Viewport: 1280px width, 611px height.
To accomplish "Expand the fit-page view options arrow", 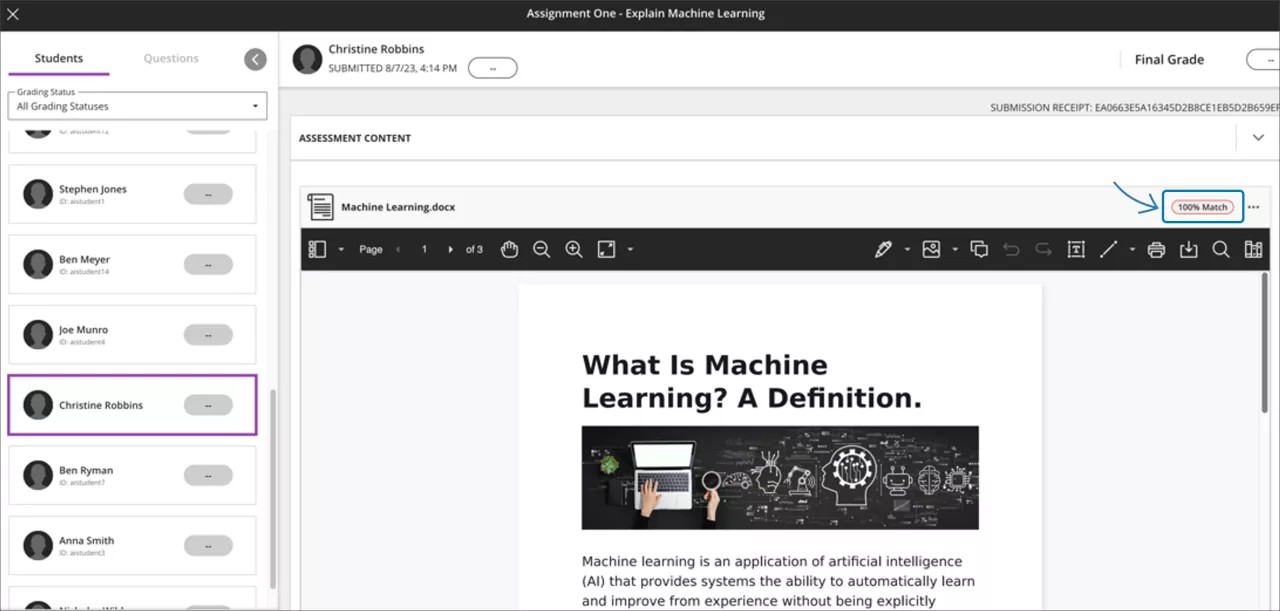I will [x=630, y=250].
